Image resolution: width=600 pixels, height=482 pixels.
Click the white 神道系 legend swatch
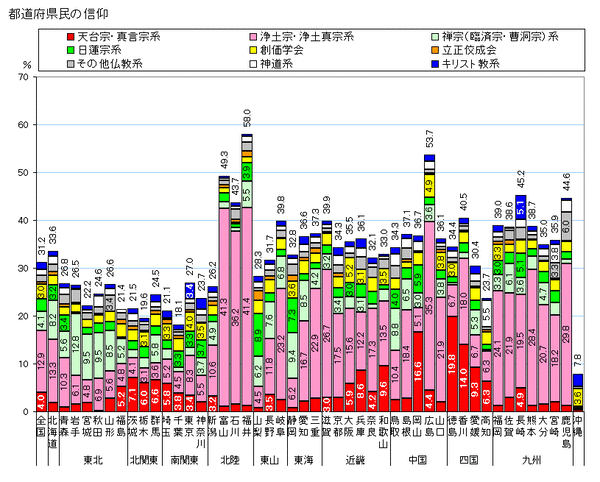pos(253,64)
